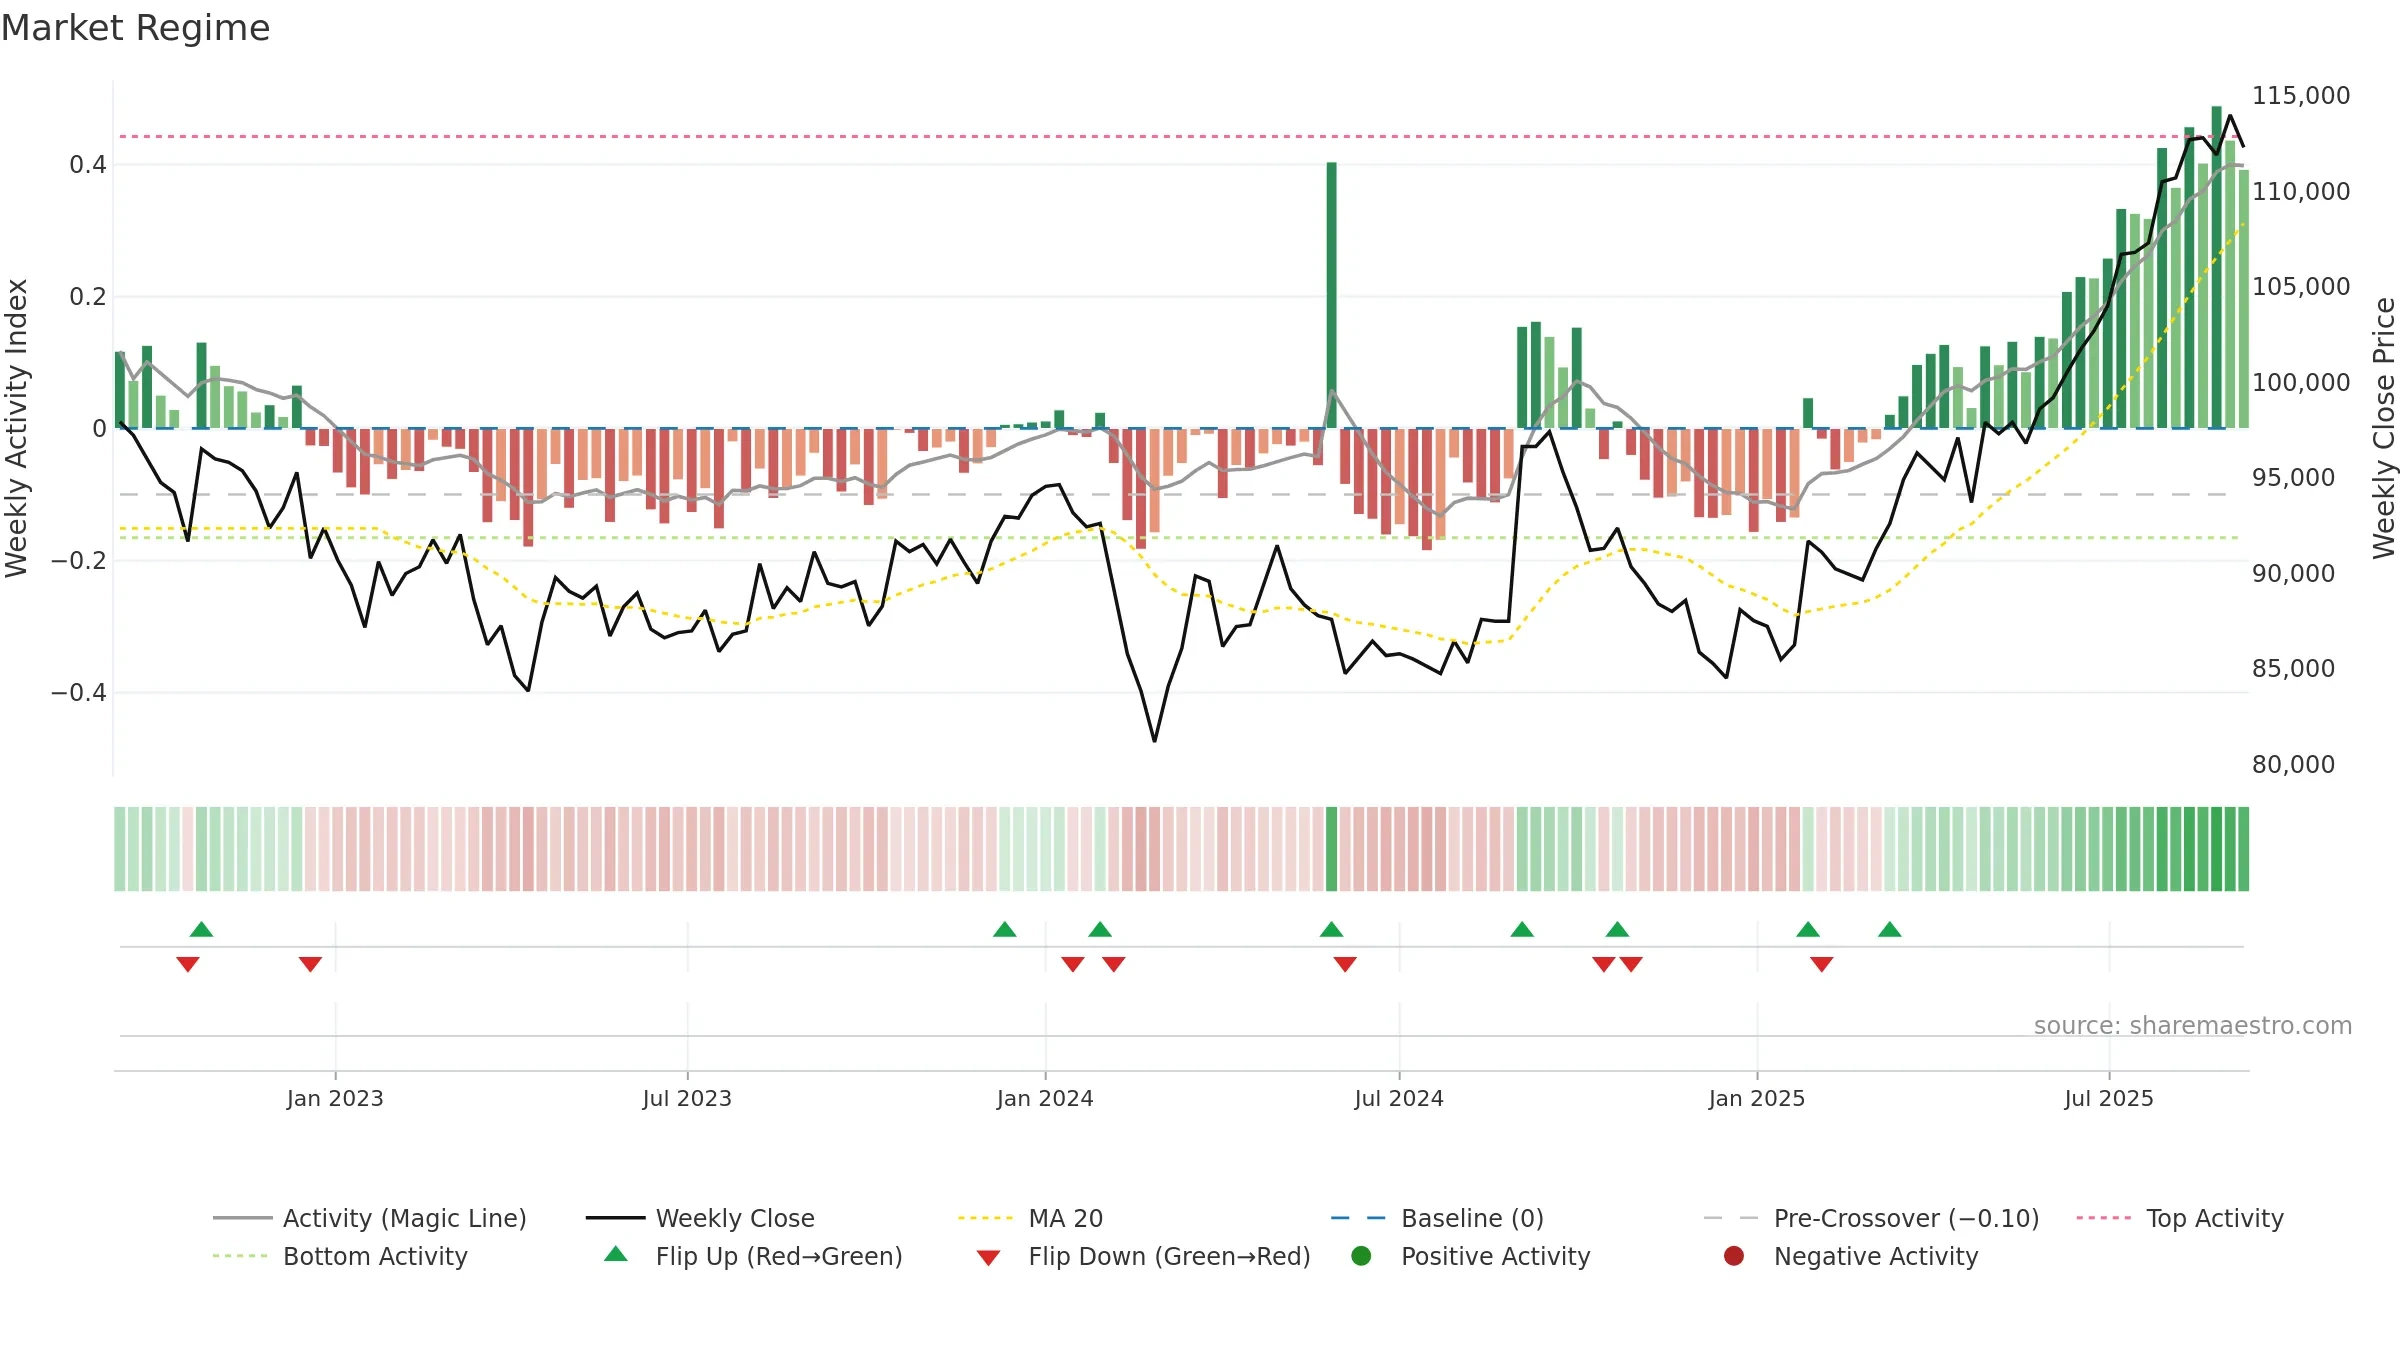Toggle the Flip Down (Green→Red) legend entry
The image size is (2400, 1350).
pos(1143,1256)
